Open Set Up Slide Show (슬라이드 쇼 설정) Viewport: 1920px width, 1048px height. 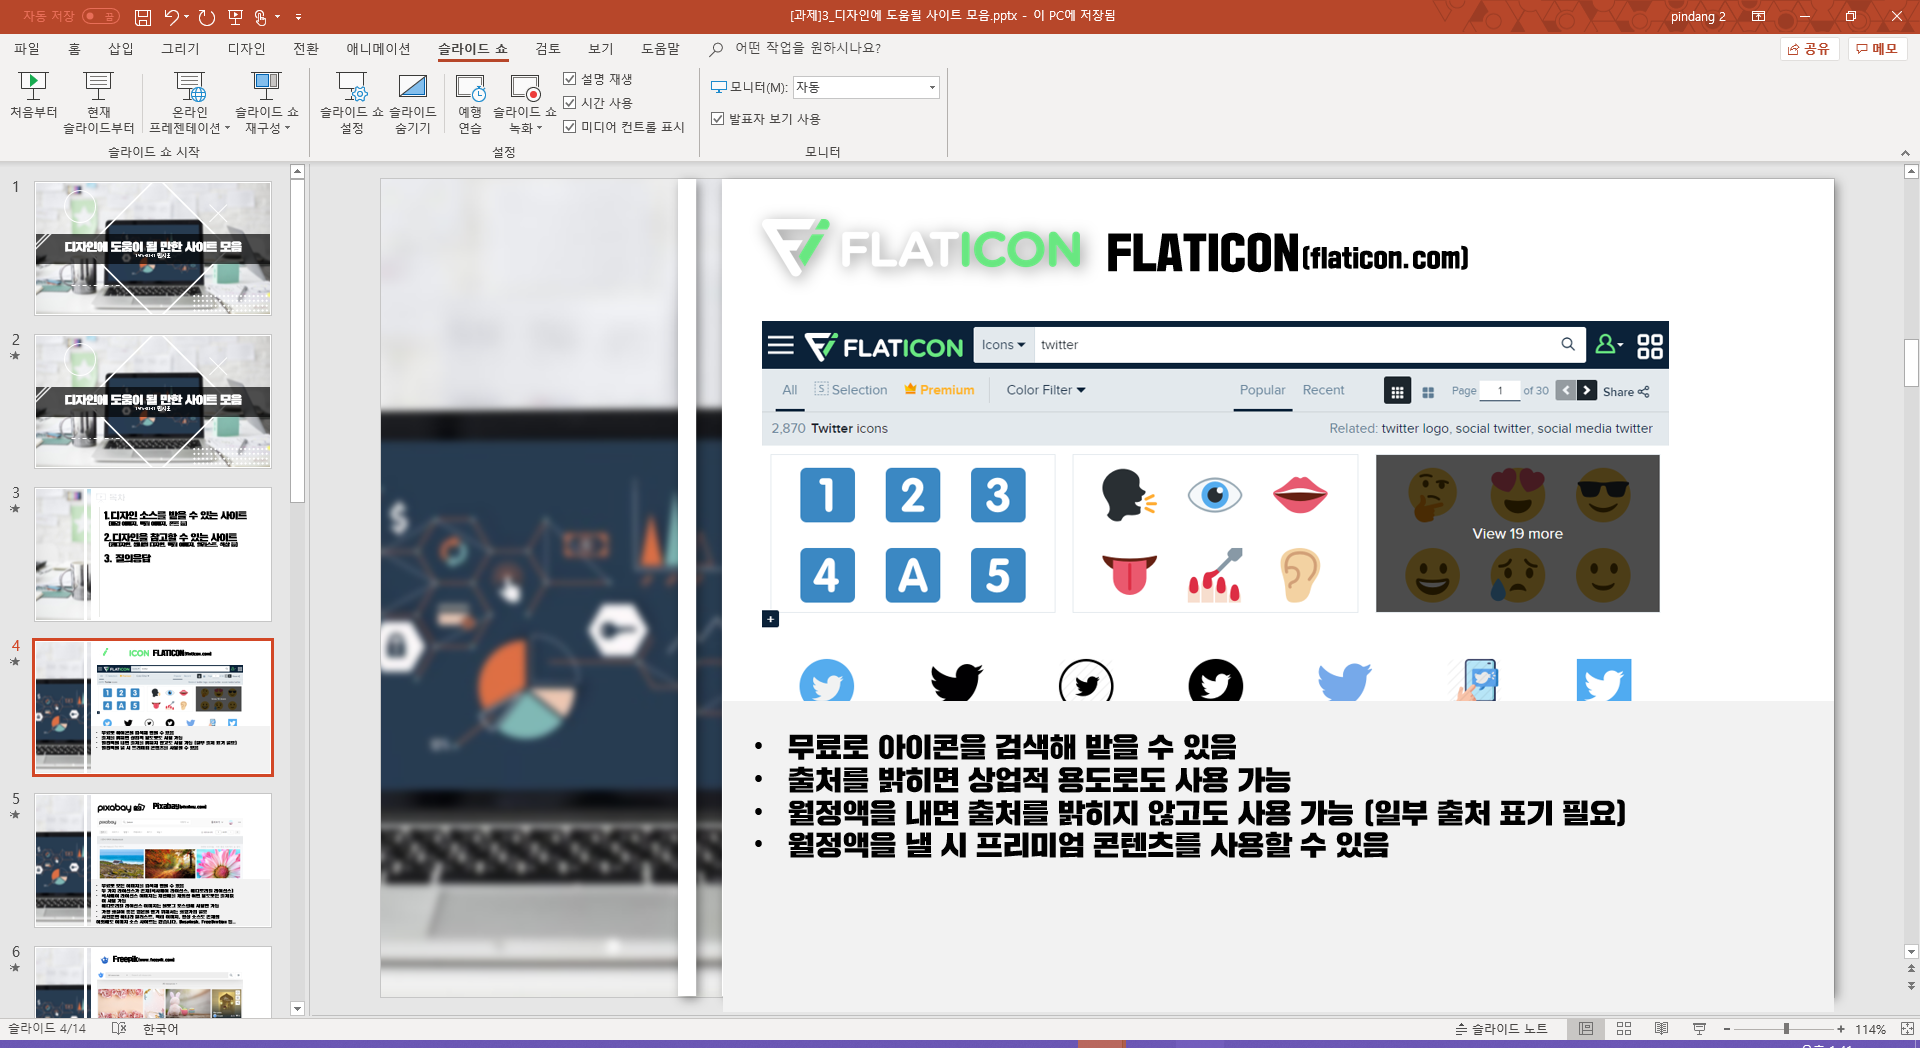click(351, 102)
